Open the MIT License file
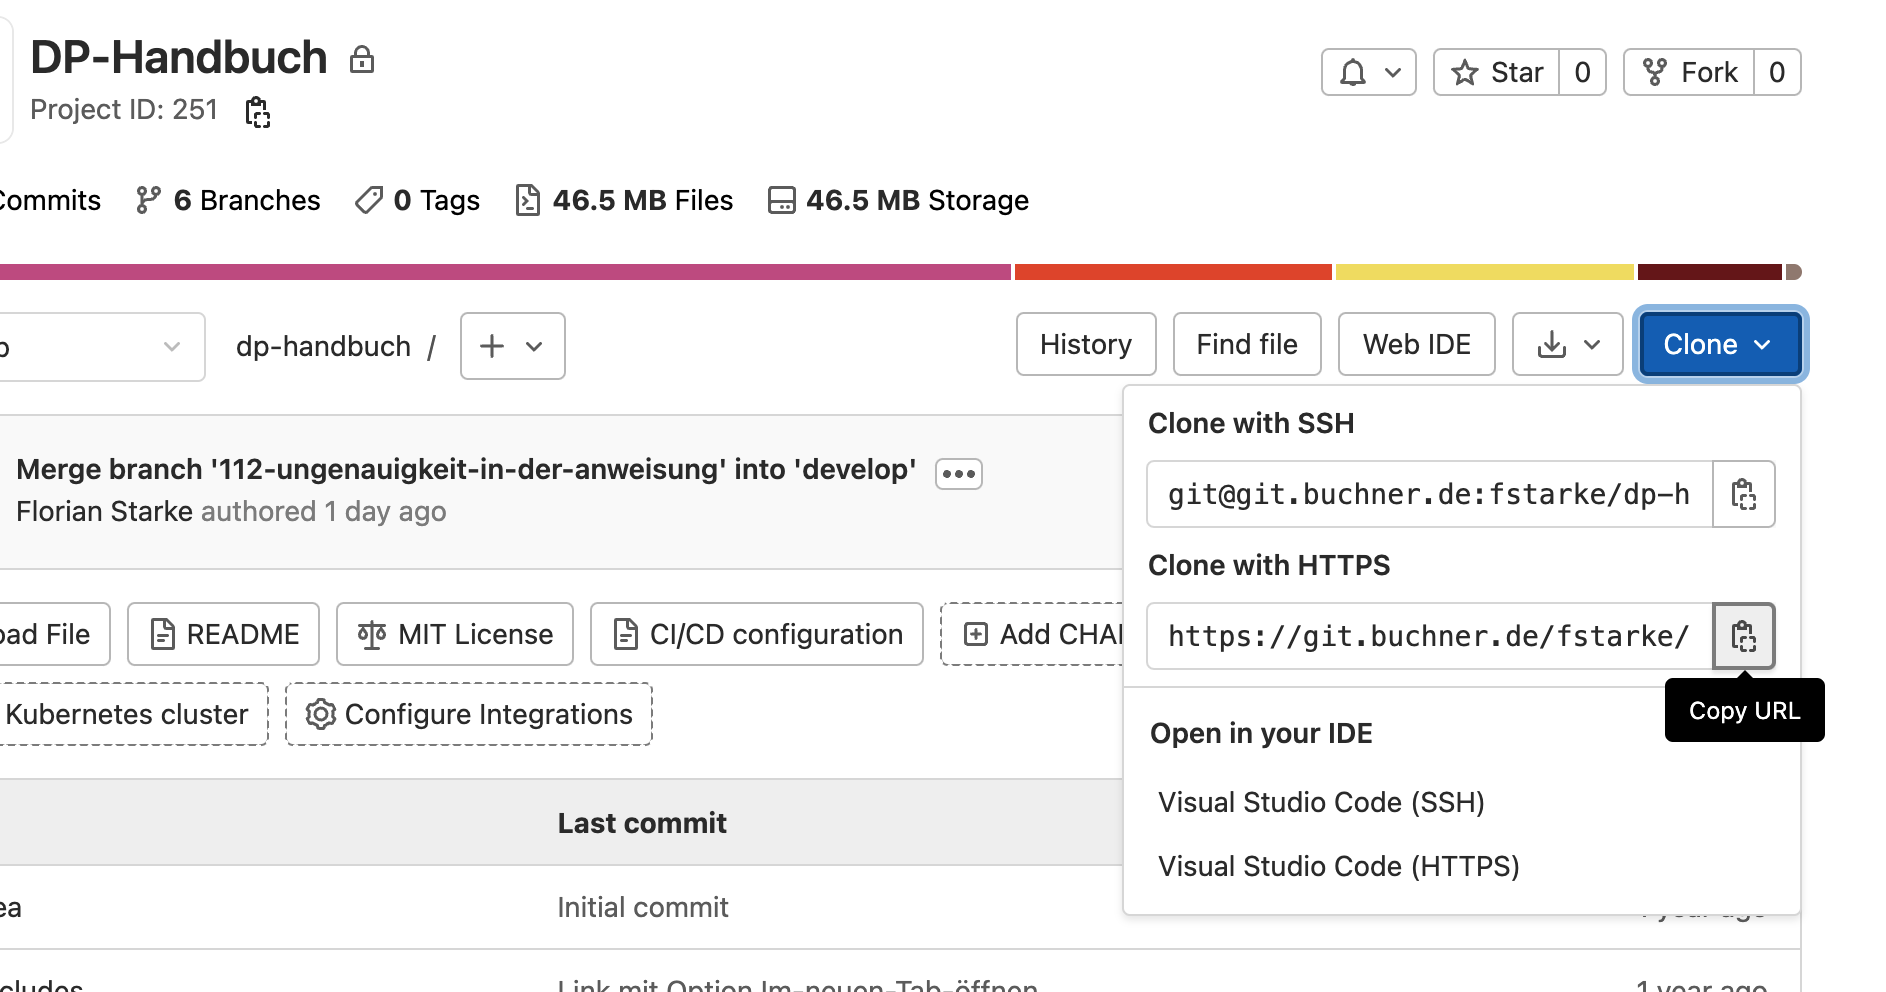Screen dimensions: 1886x992 click(x=455, y=635)
